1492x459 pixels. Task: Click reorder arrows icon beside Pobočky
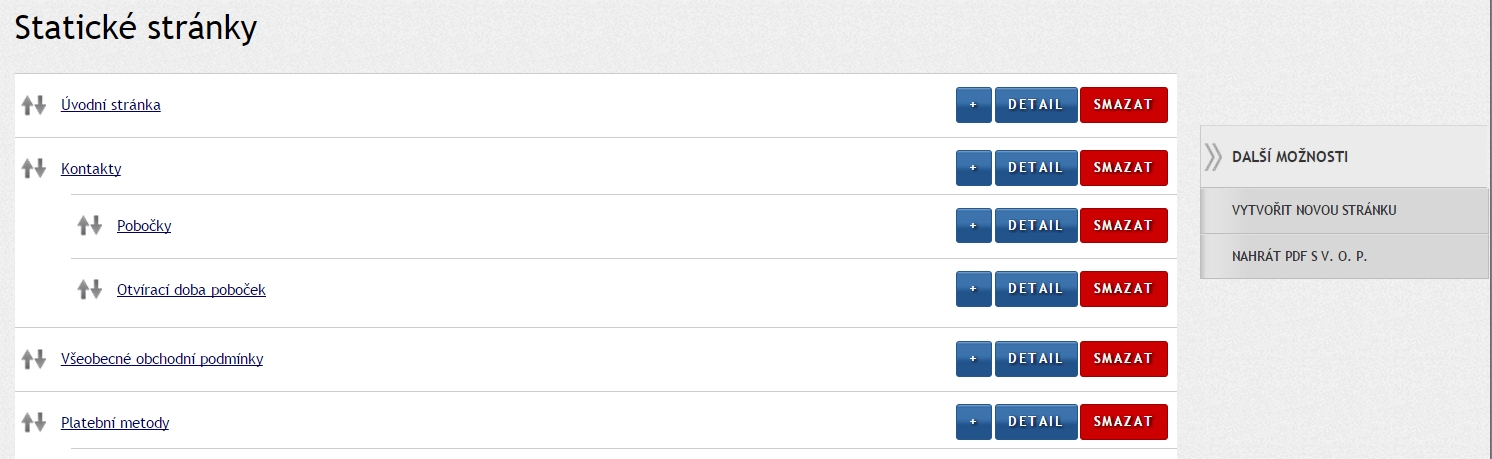(90, 226)
